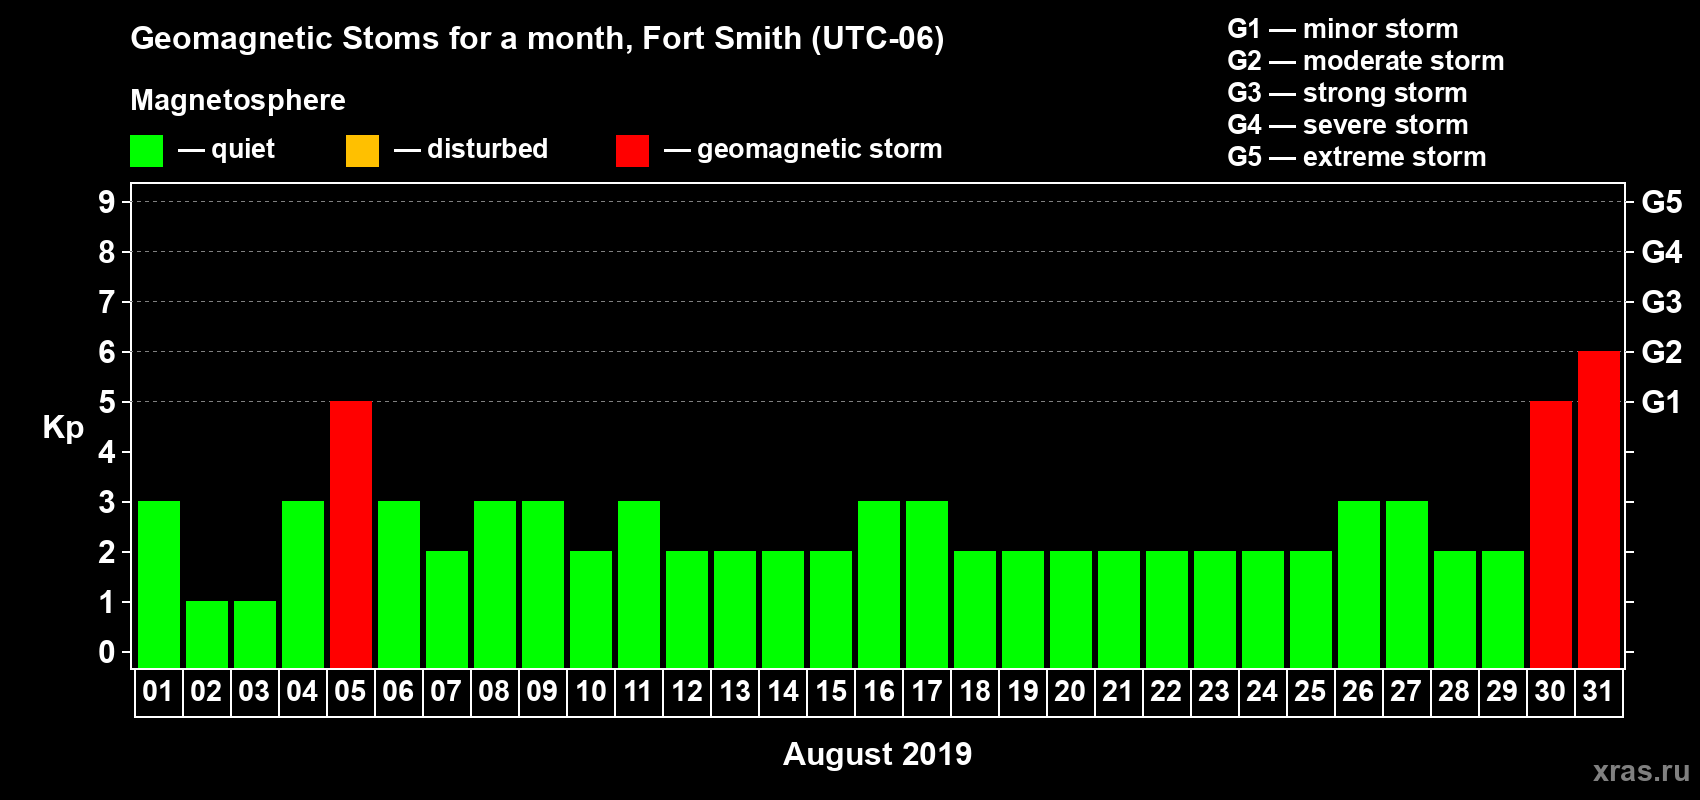Click the 'geomagnetic storm' legend label
The image size is (1700, 800).
click(x=819, y=149)
